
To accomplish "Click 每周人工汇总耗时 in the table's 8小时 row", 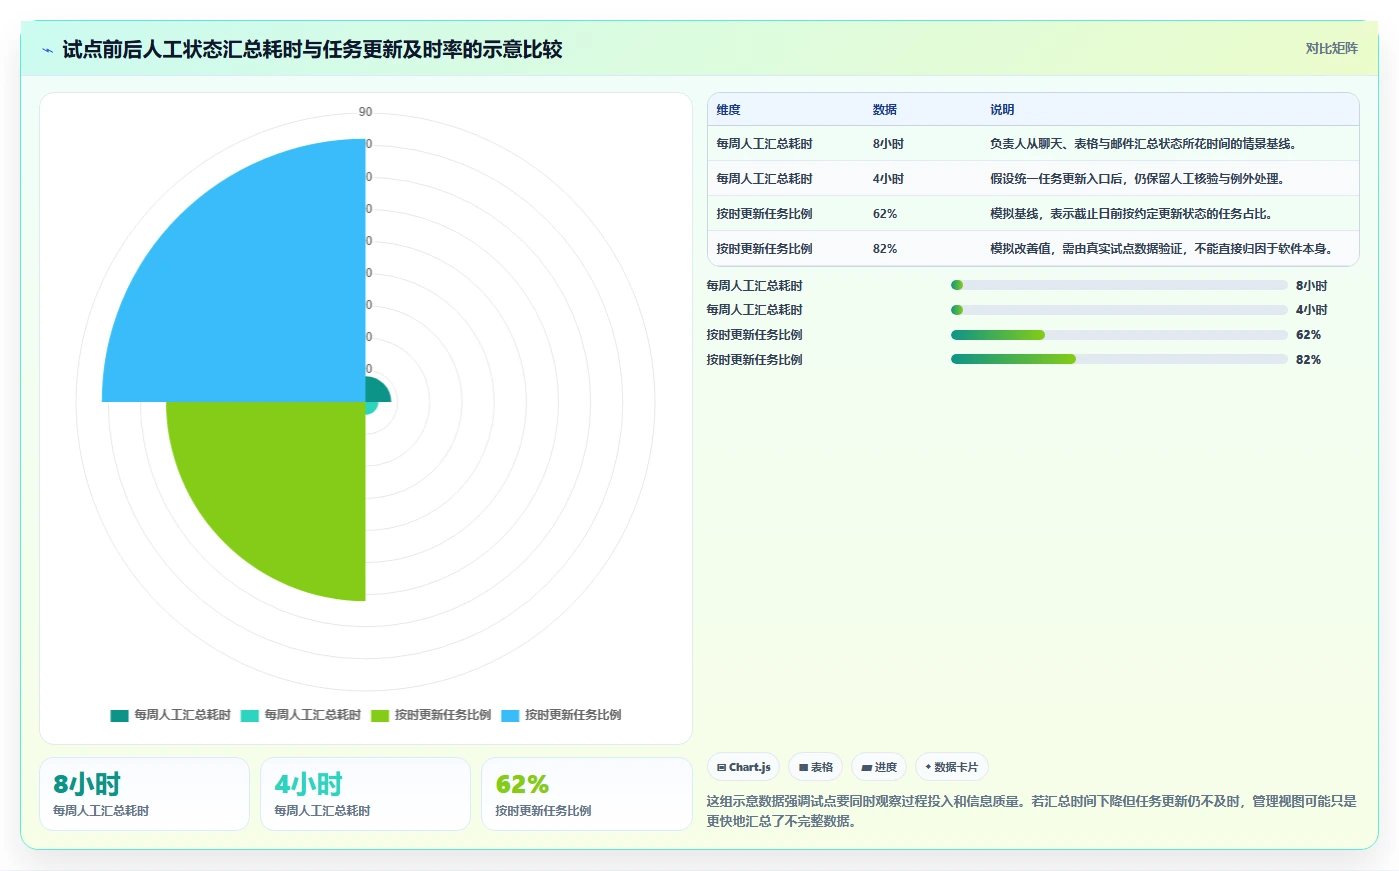I will tap(764, 144).
